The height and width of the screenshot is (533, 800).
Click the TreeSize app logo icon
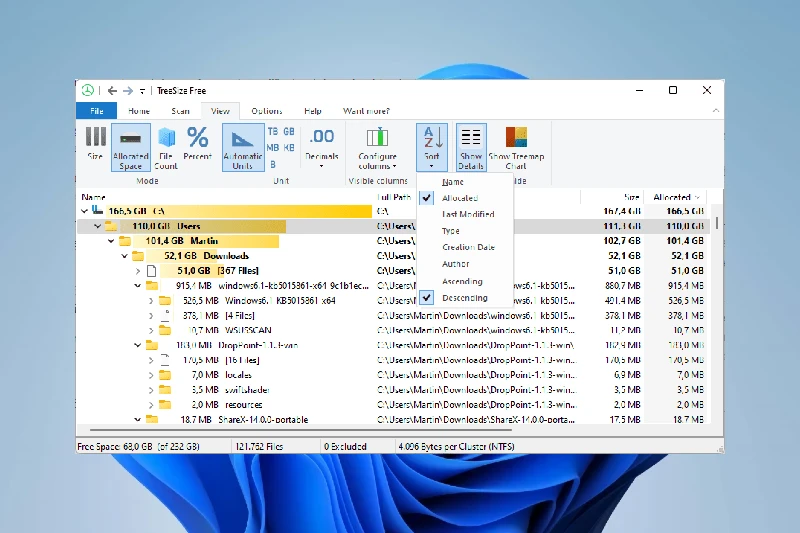click(x=88, y=90)
